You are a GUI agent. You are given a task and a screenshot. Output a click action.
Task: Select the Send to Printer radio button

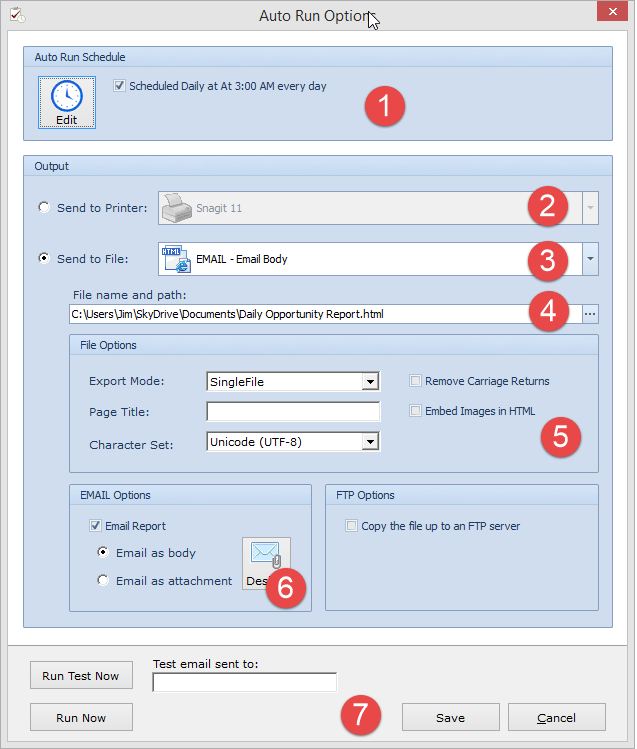pyautogui.click(x=44, y=207)
